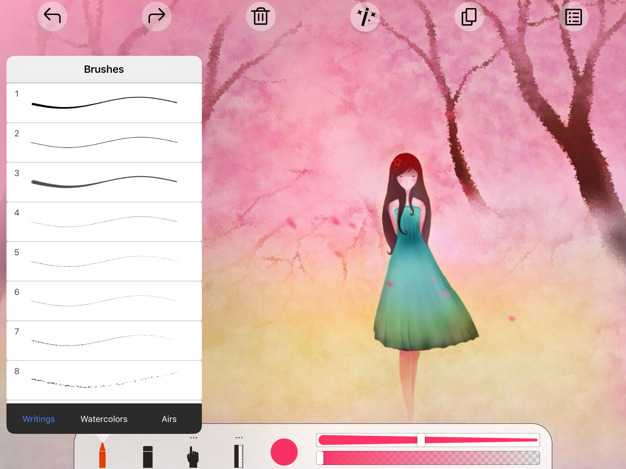Choose brush 1 from the list

coord(104,102)
